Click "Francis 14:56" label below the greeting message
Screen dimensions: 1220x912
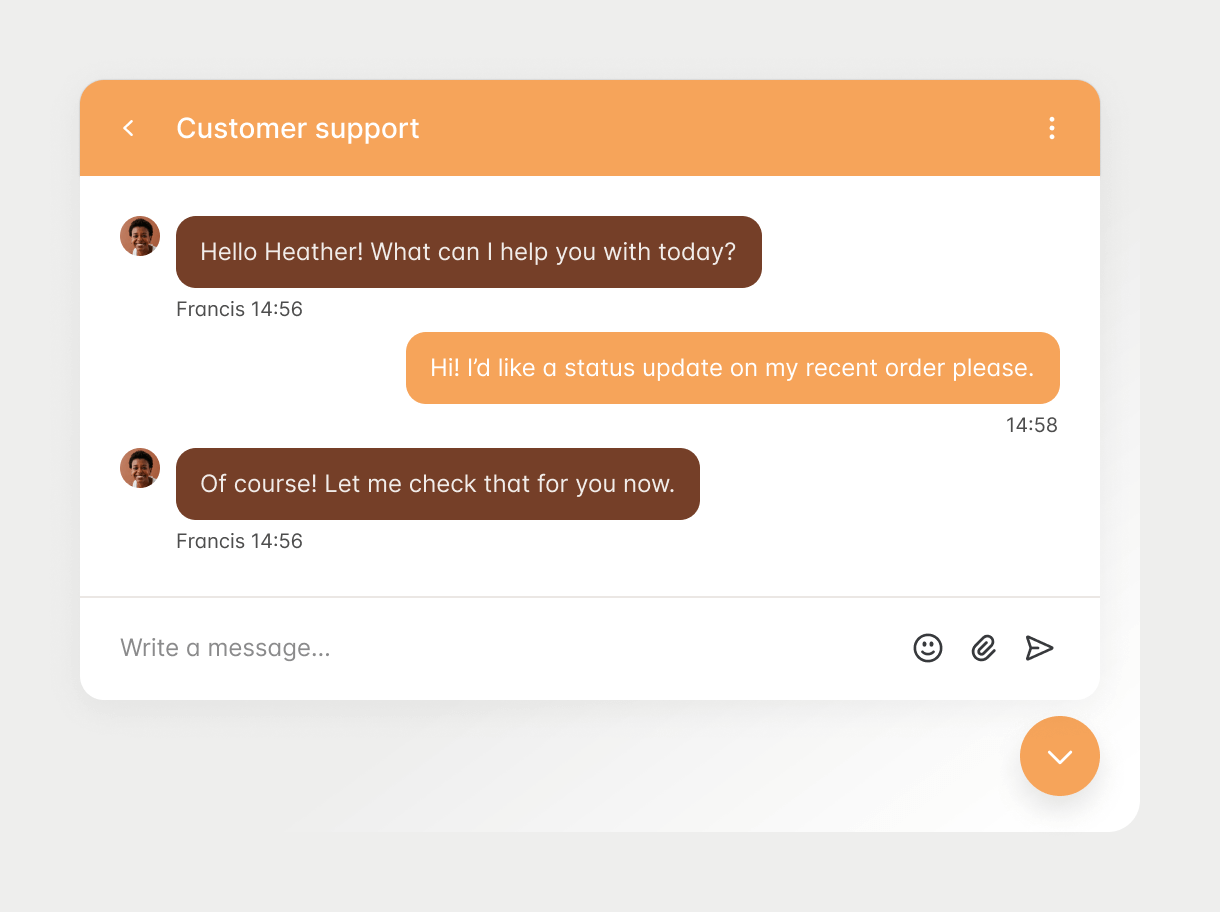pos(239,309)
